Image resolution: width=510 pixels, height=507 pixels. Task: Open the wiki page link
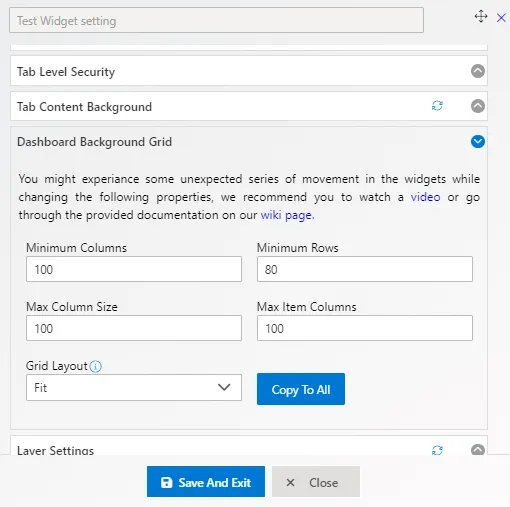(287, 215)
